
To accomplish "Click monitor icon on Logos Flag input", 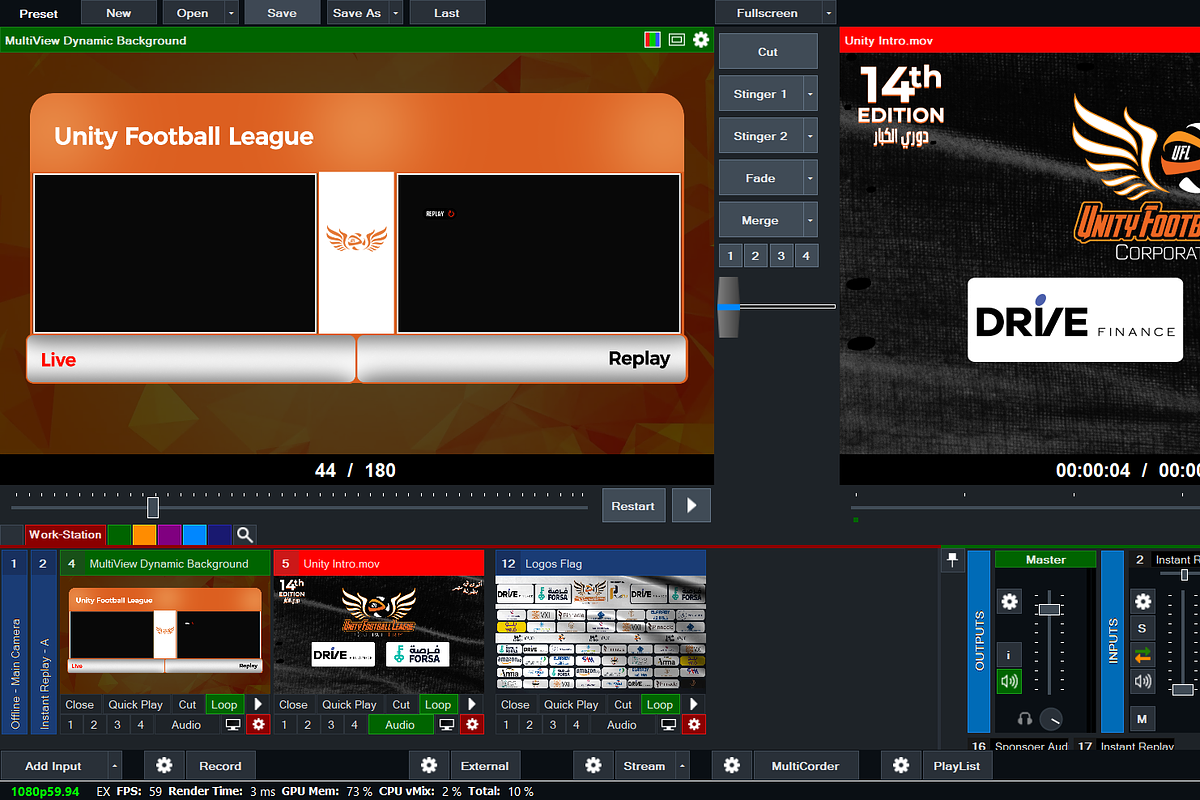I will click(x=669, y=725).
